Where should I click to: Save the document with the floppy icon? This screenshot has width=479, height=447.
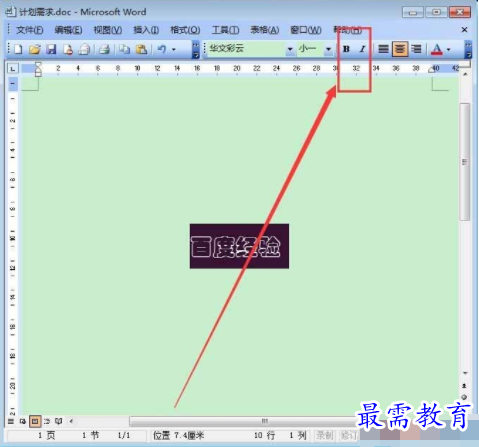[51, 50]
